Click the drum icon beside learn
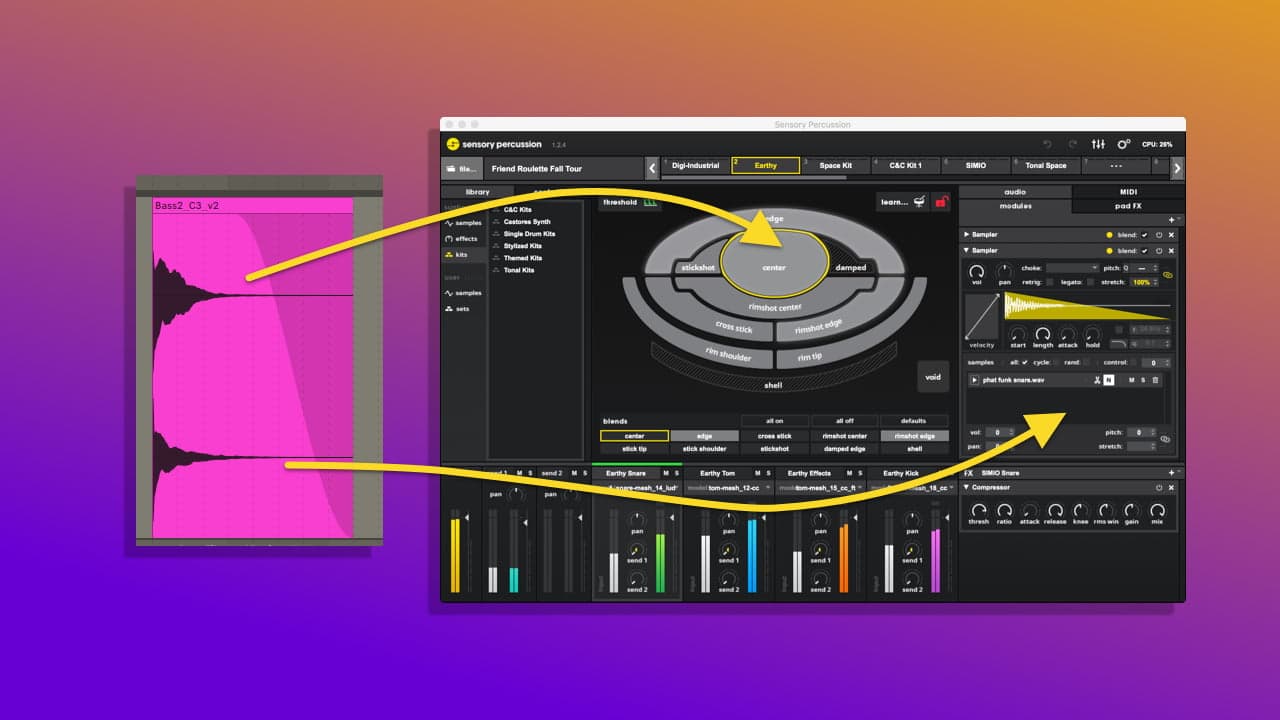Screen dimensions: 1280x720 pos(918,202)
